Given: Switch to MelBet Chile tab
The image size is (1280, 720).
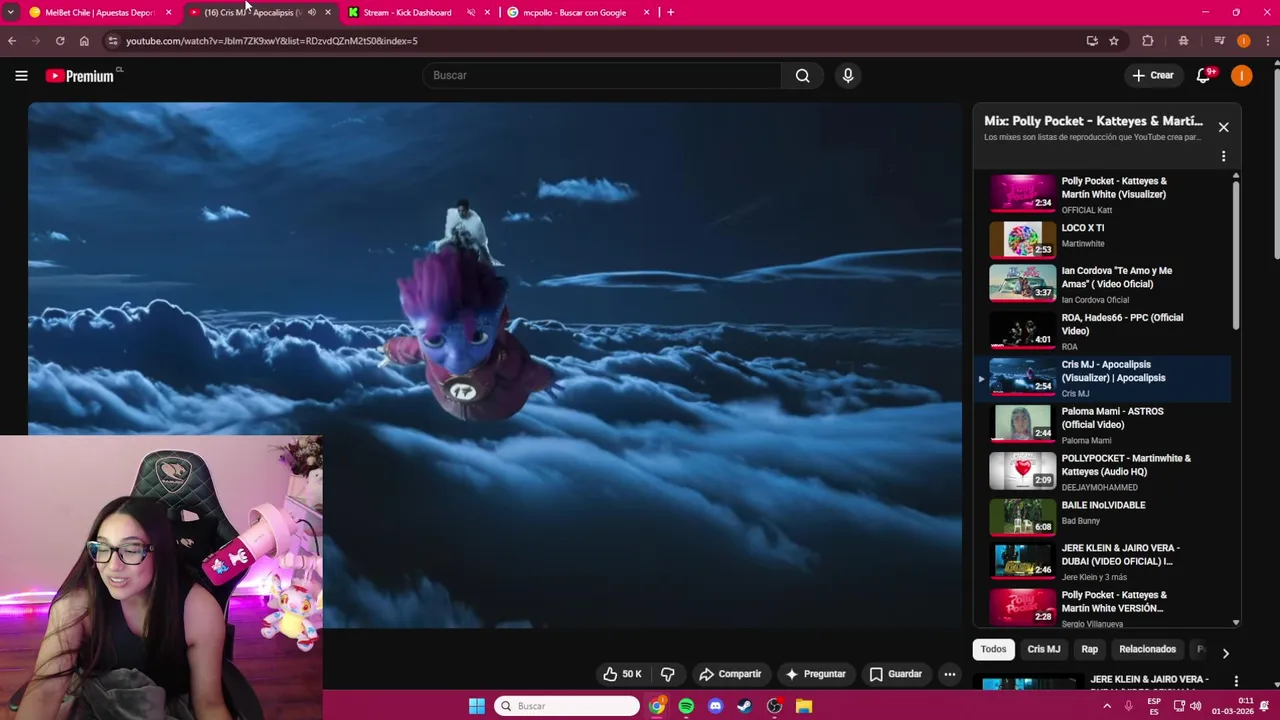Looking at the screenshot, I should click(x=99, y=12).
